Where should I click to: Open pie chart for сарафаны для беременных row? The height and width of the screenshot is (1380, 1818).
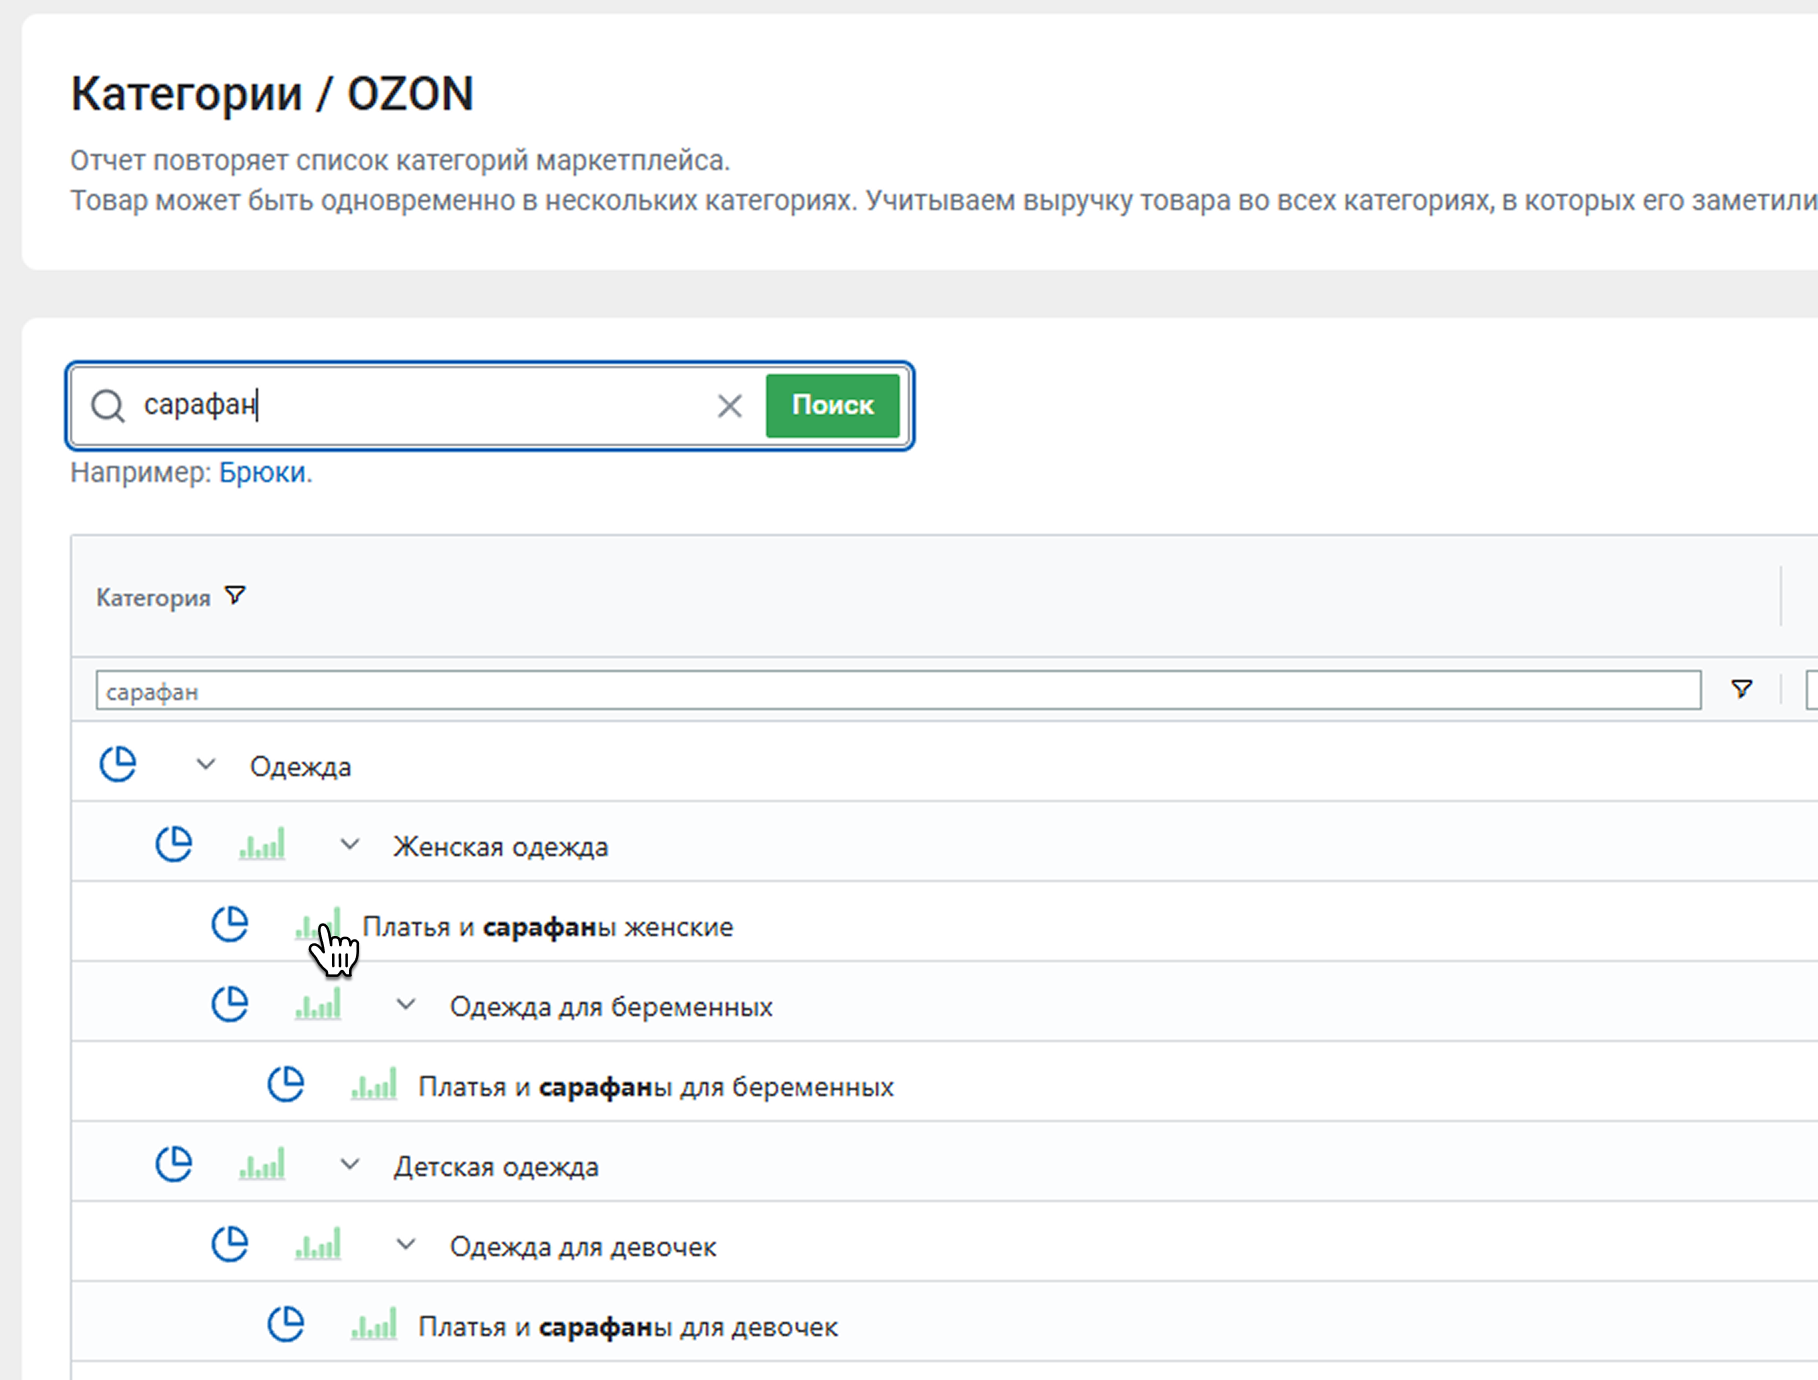(x=286, y=1085)
